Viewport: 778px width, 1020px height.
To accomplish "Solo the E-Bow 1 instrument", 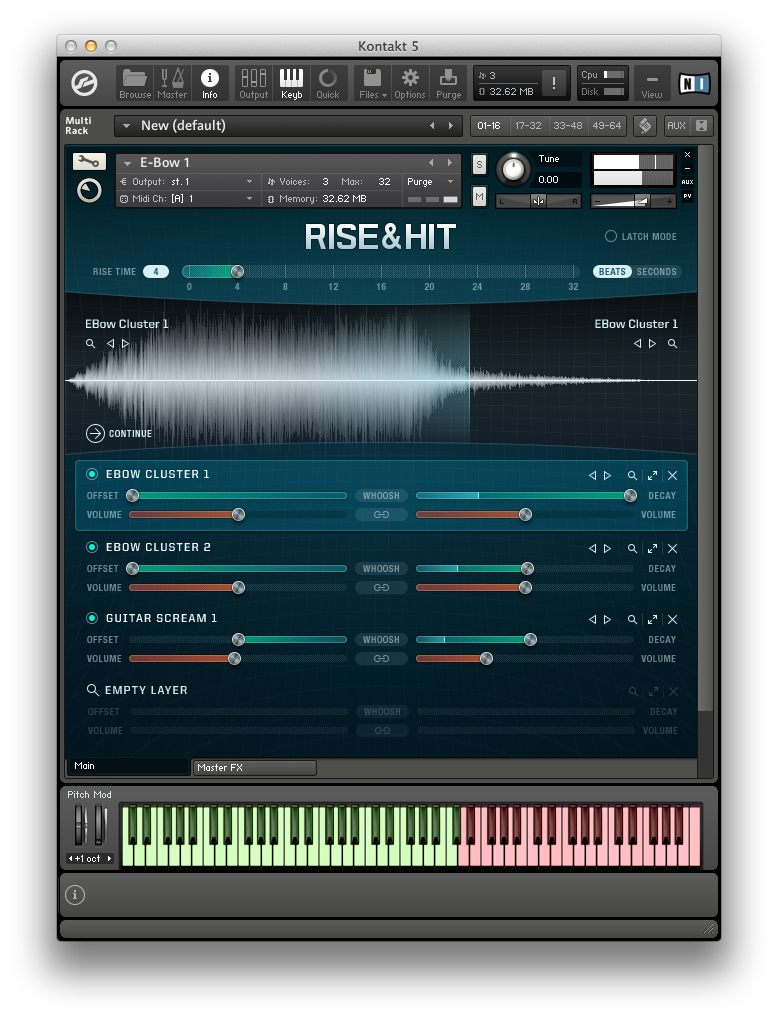I will (x=479, y=165).
